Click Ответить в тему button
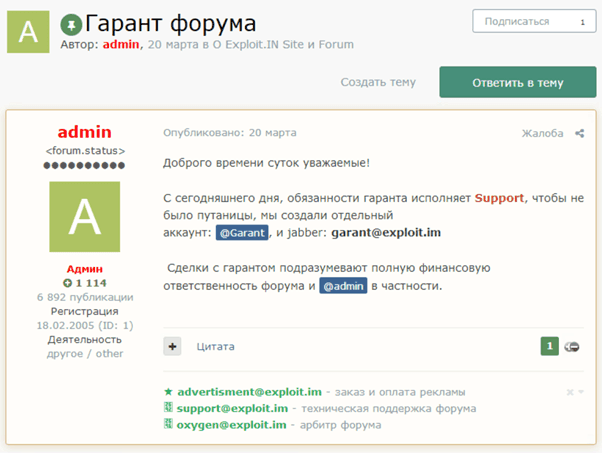 pyautogui.click(x=518, y=82)
